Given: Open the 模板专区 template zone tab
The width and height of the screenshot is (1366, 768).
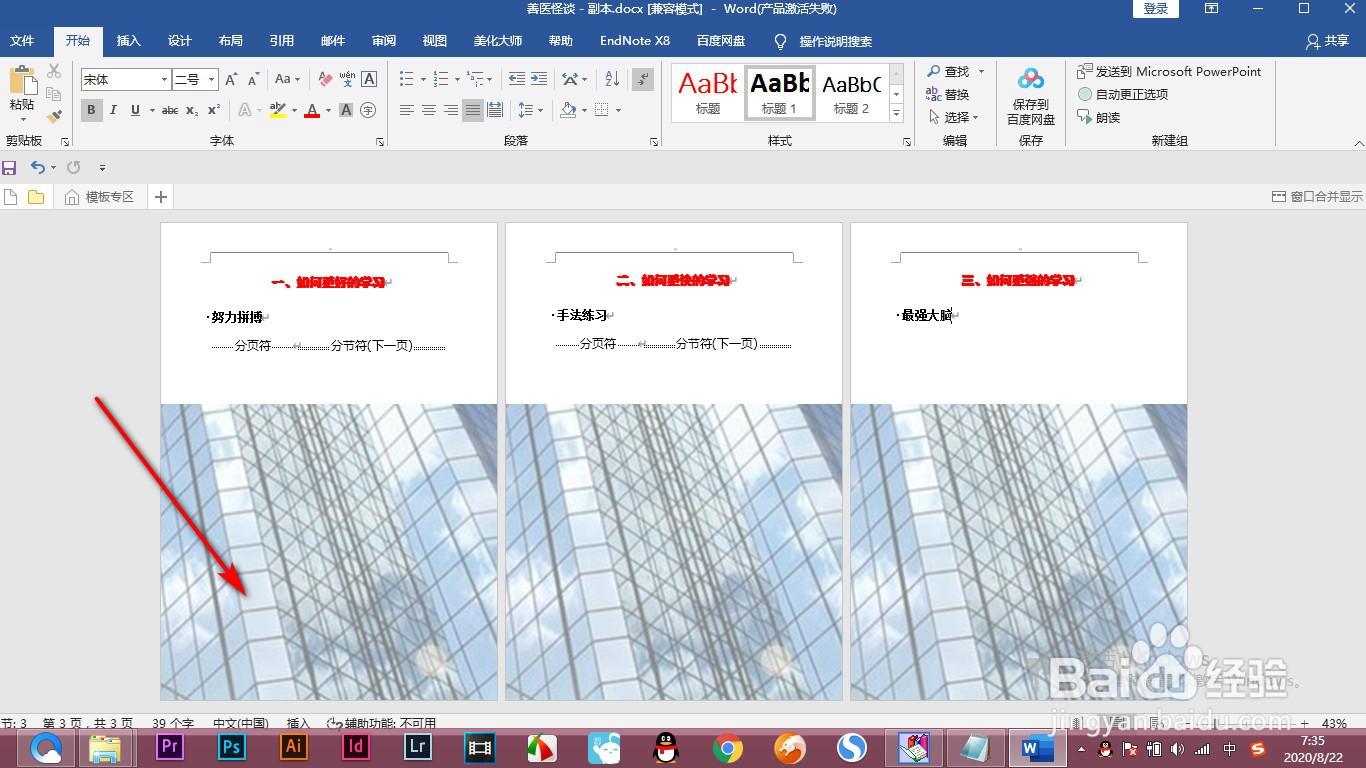Looking at the screenshot, I should tap(99, 197).
